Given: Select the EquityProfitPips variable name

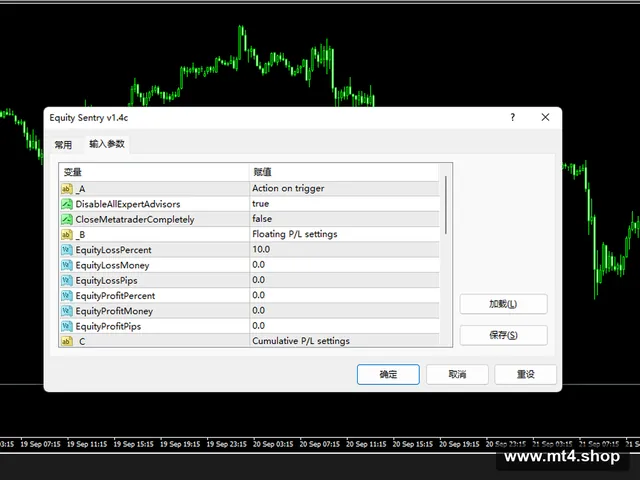Looking at the screenshot, I should click(108, 327).
